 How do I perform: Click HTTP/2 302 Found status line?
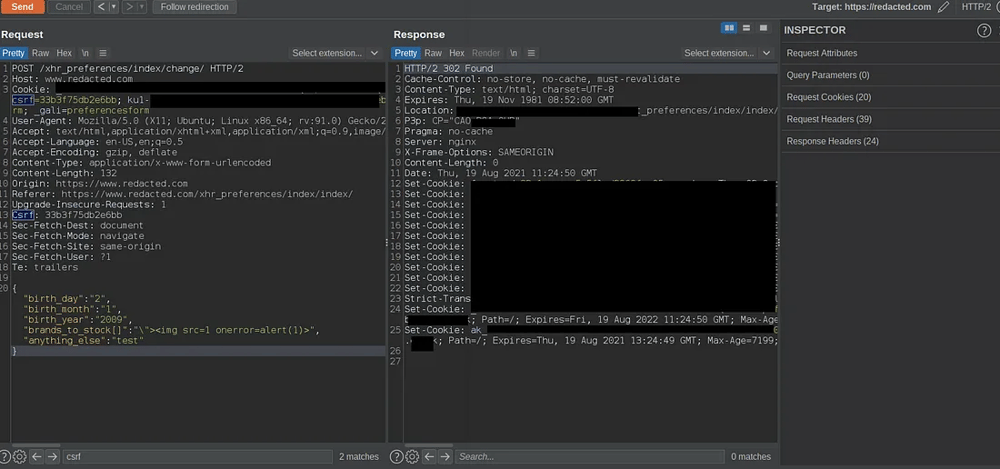click(x=448, y=68)
